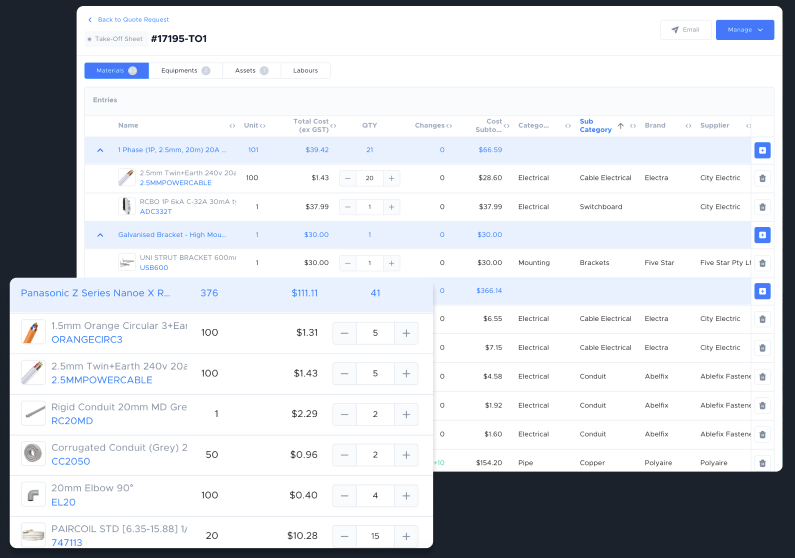The width and height of the screenshot is (795, 558).
Task: Collapse the Galvanised Bracket group row
Action: coord(100,235)
